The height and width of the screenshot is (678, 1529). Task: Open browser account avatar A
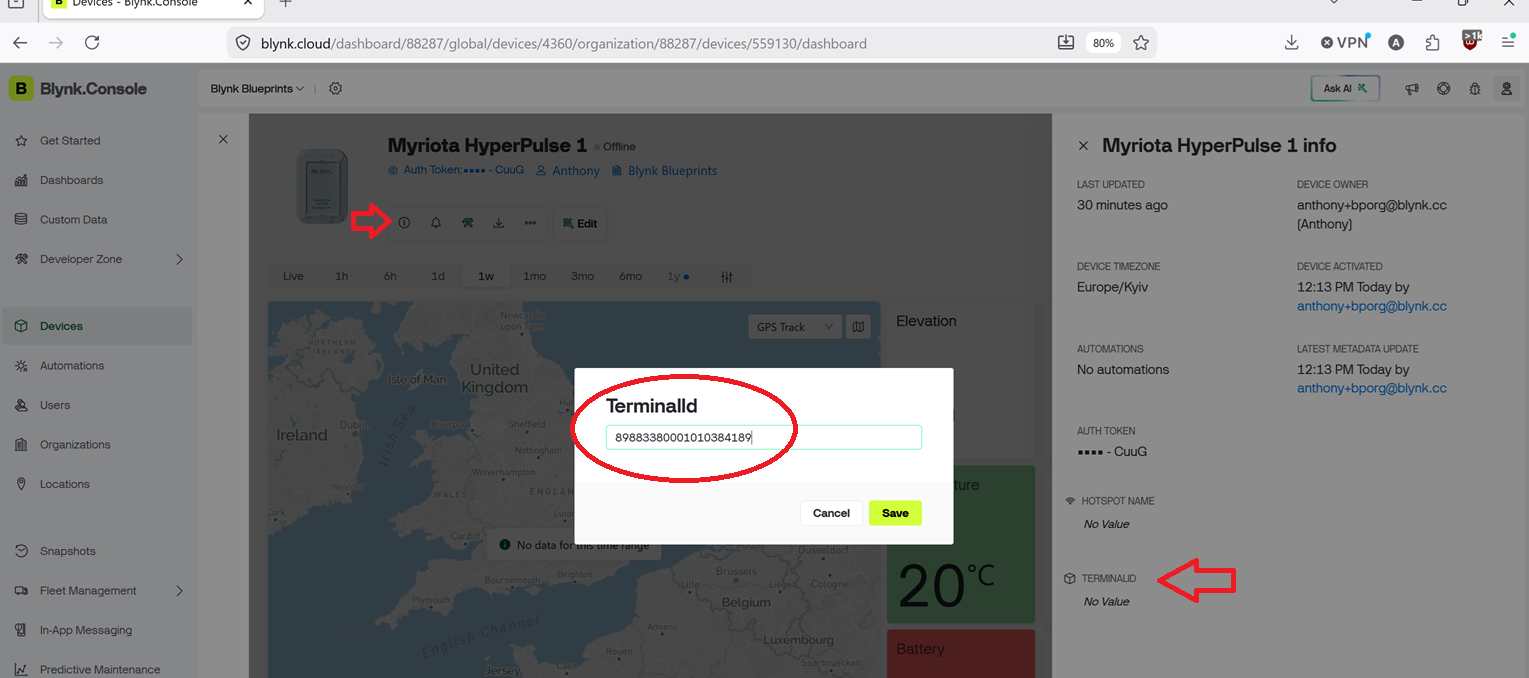[1396, 43]
